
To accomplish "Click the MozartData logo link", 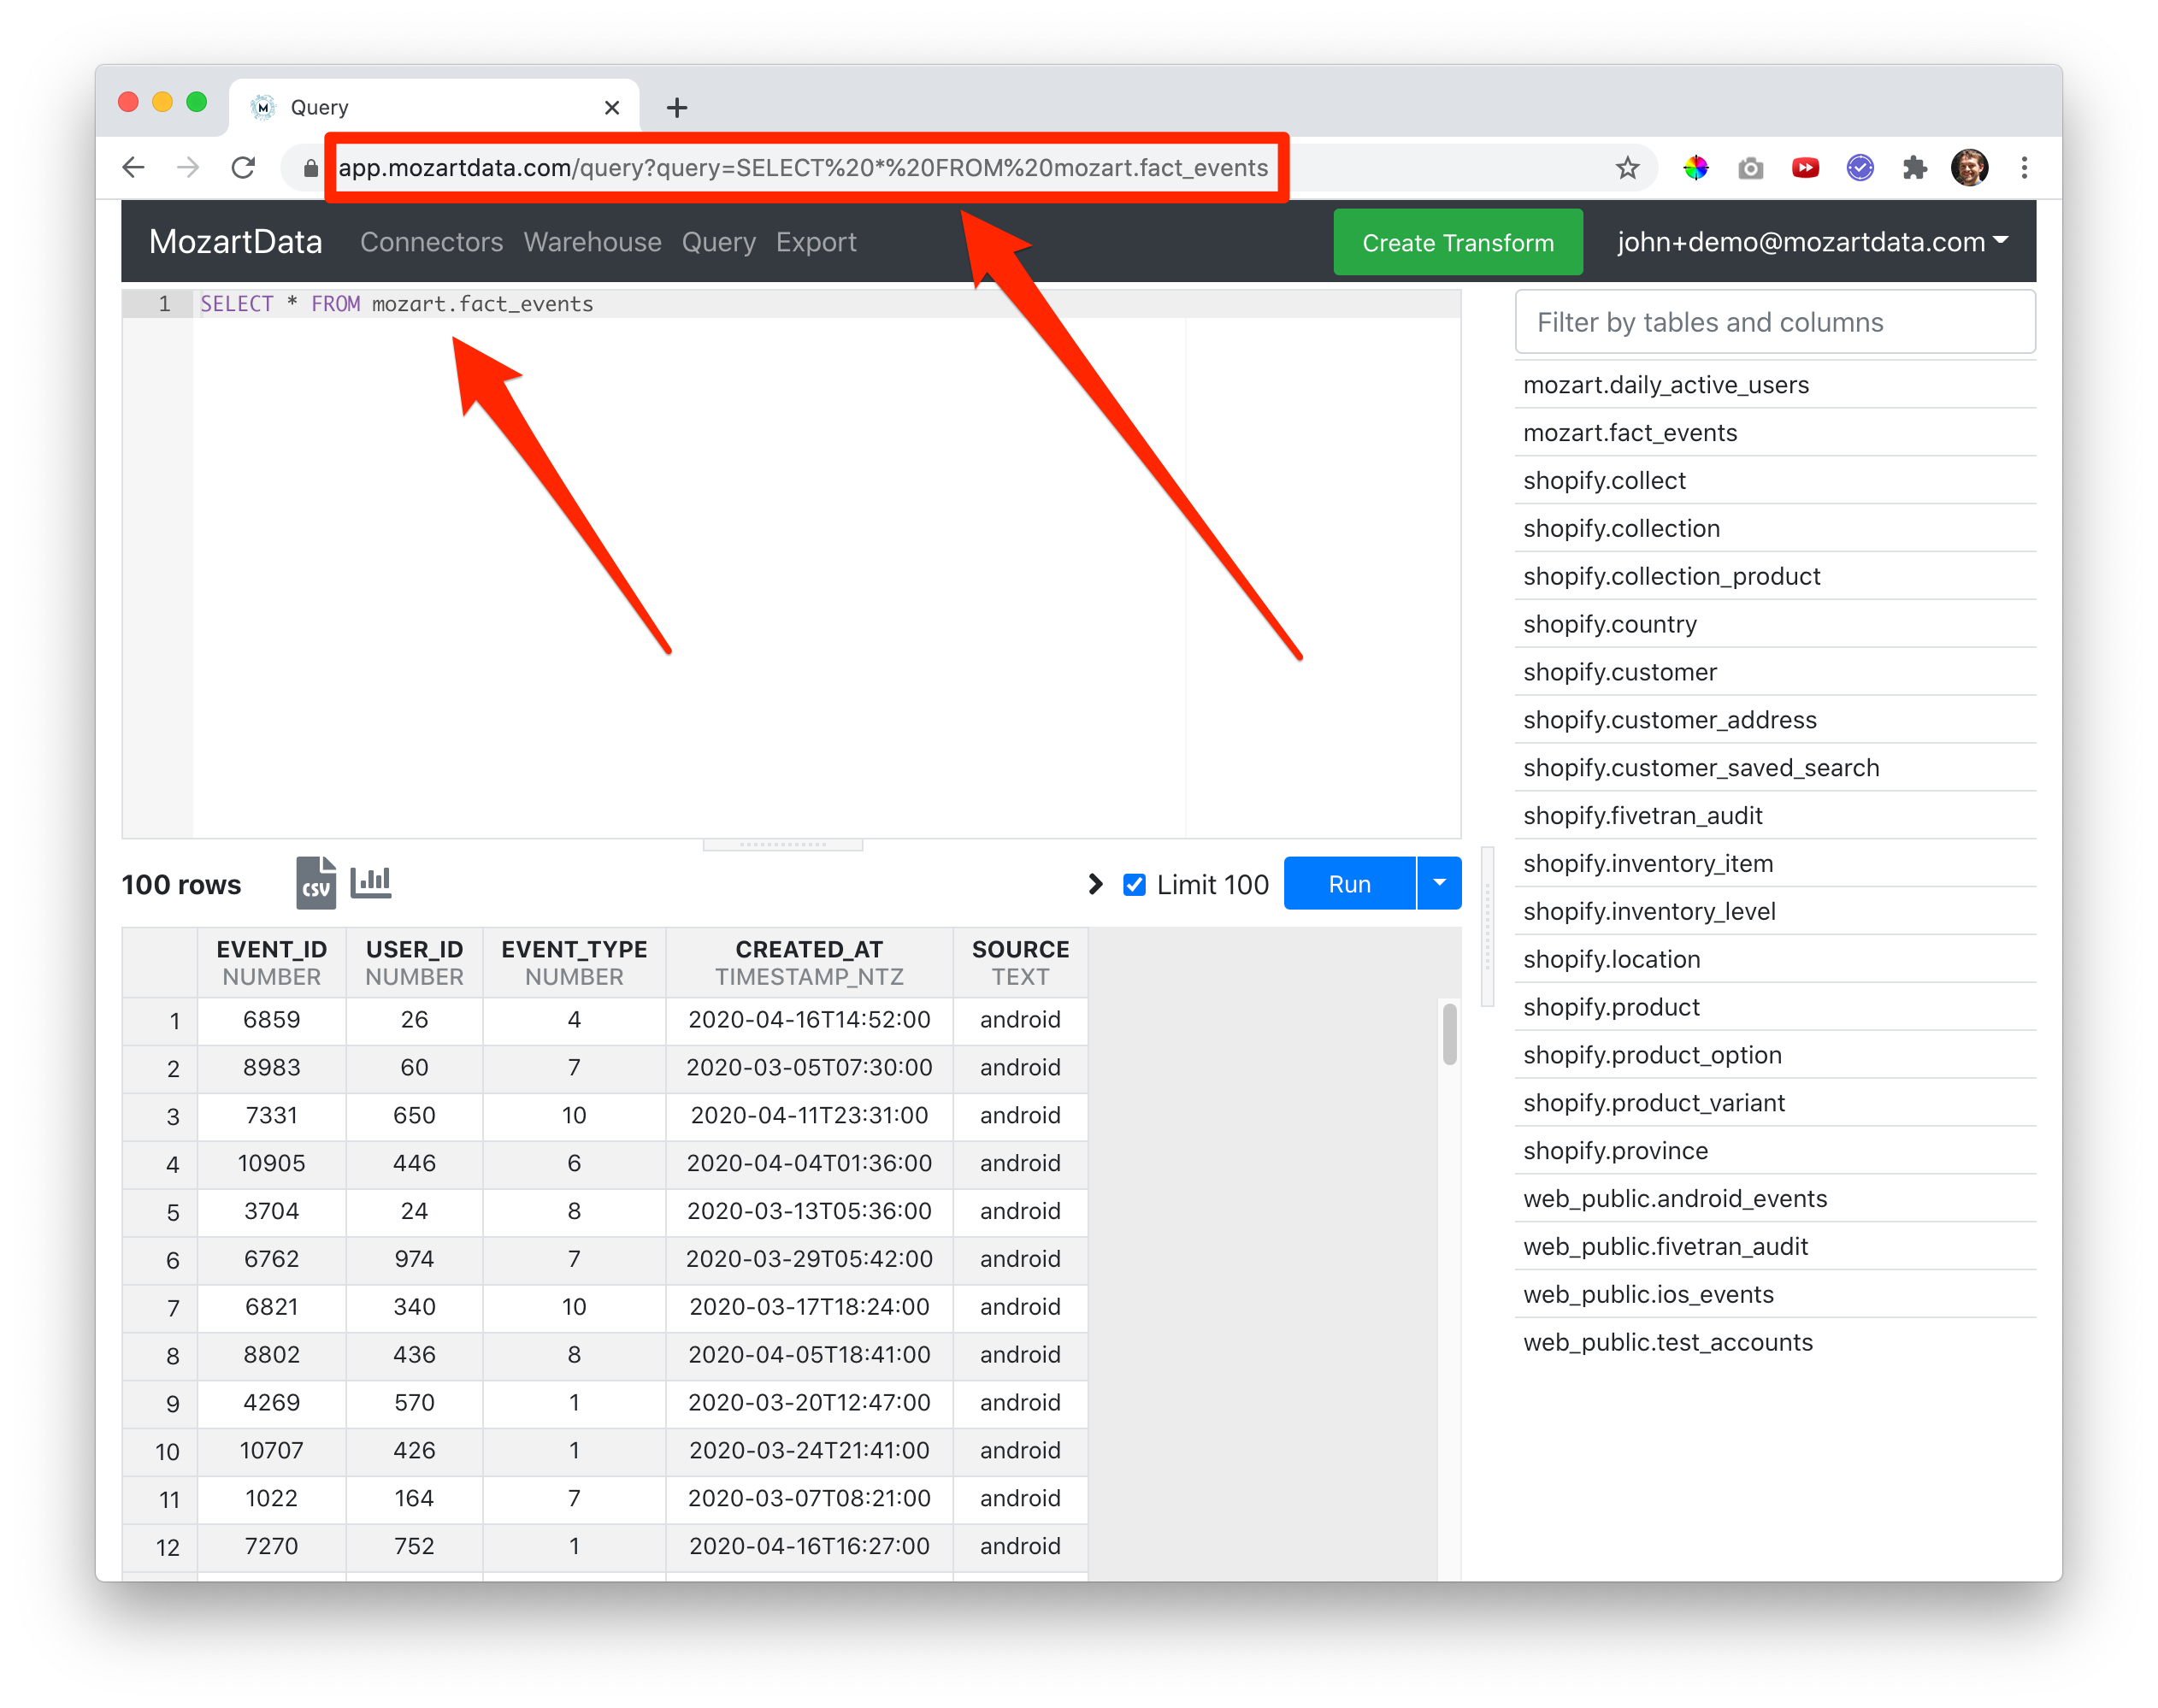I will click(236, 242).
